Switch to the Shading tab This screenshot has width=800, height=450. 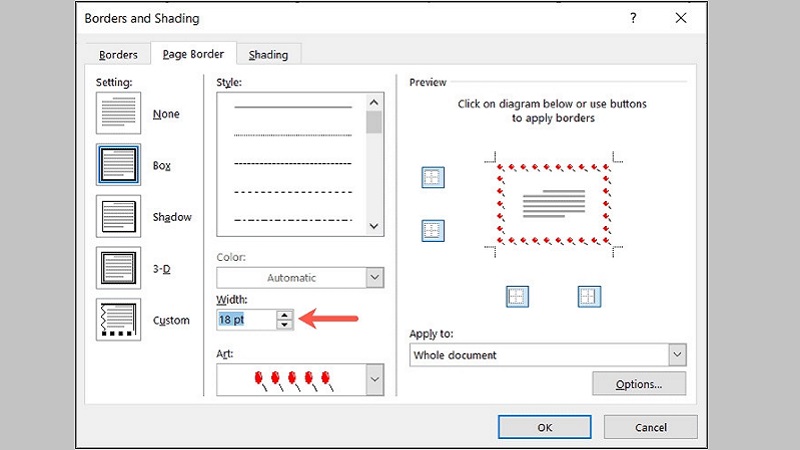point(268,55)
